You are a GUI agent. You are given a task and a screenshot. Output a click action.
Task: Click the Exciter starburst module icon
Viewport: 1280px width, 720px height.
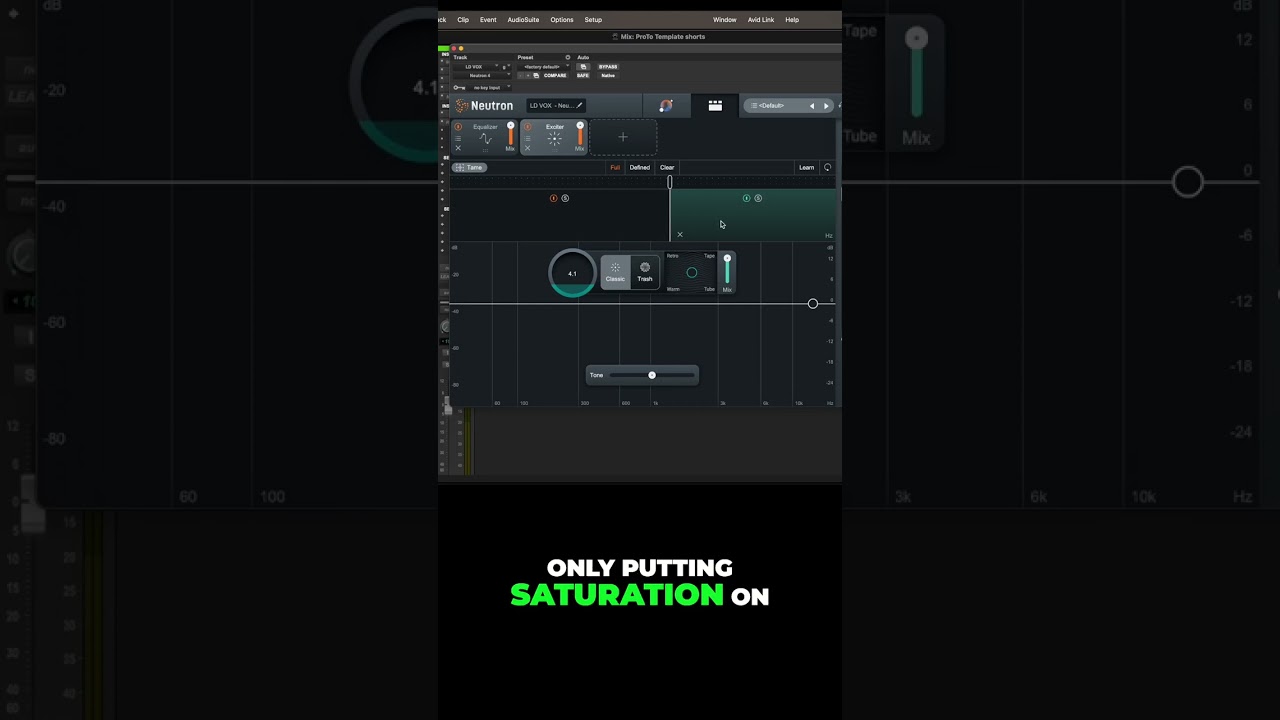click(554, 140)
